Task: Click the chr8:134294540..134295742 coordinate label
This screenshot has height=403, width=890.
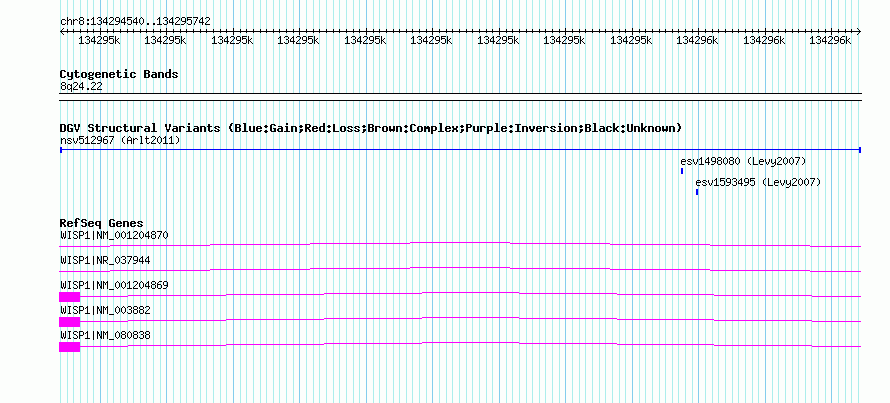Action: coord(135,22)
